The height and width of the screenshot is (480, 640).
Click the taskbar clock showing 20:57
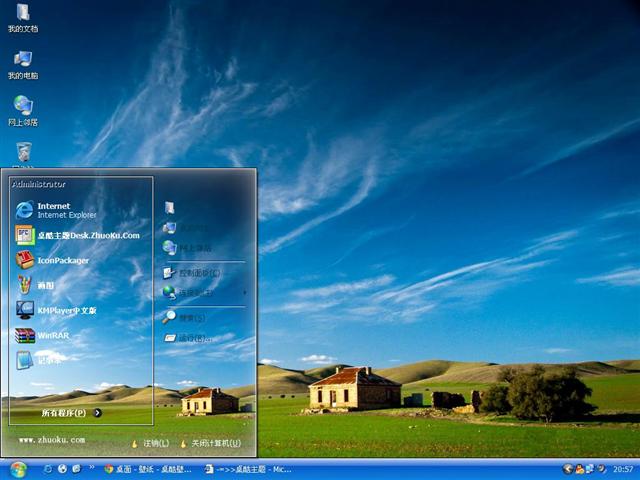coord(623,469)
